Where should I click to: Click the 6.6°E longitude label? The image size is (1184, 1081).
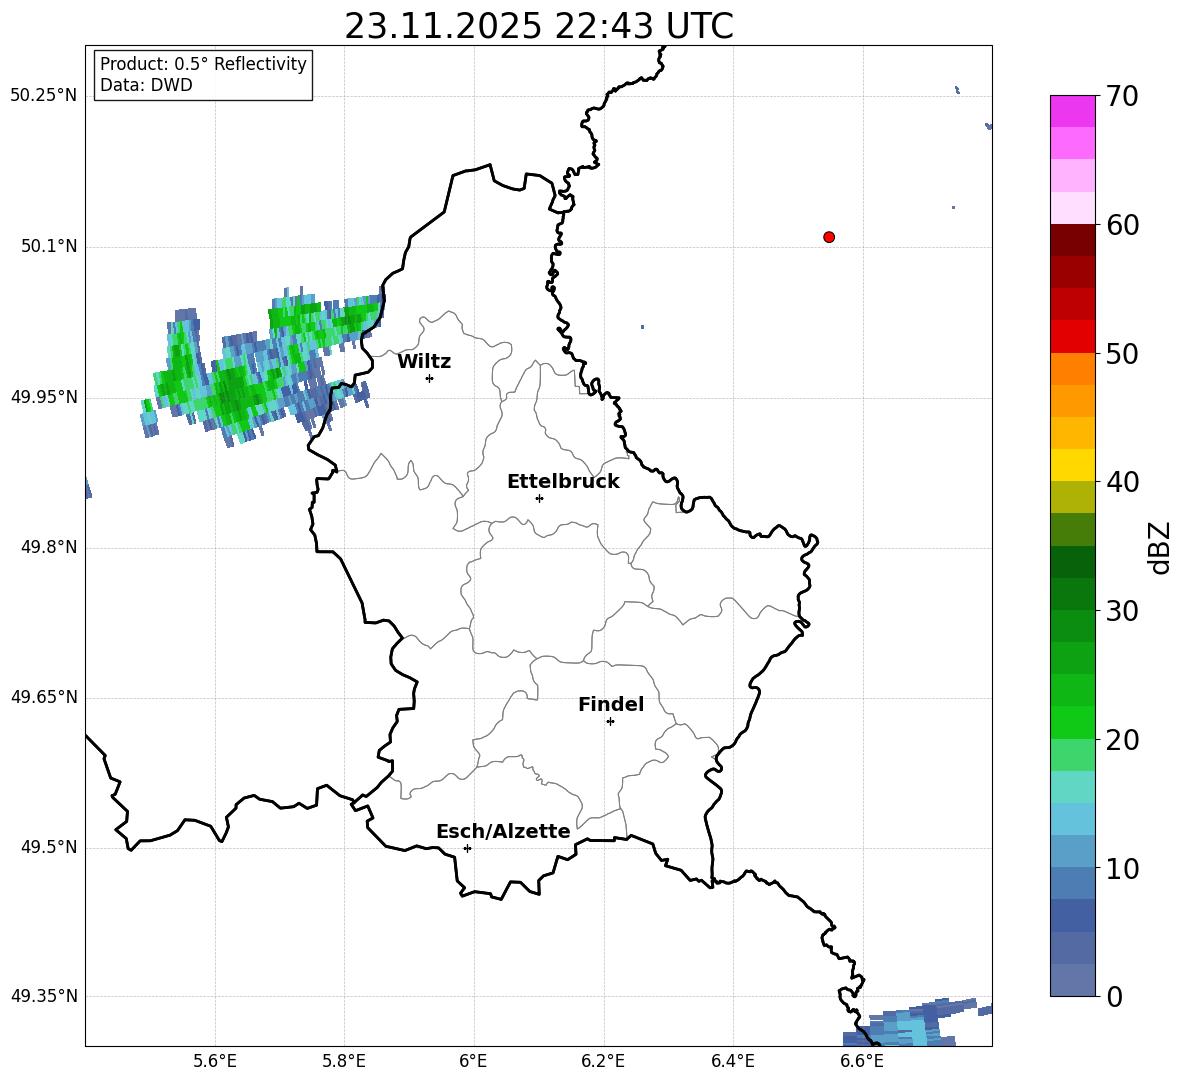(x=862, y=1061)
